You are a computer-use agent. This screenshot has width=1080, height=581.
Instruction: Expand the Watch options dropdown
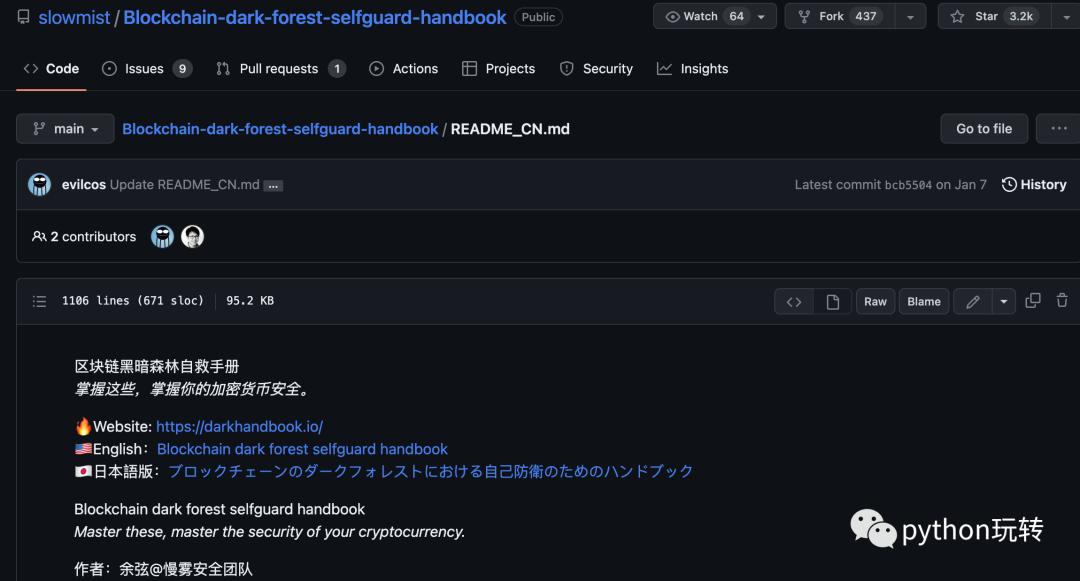click(762, 16)
